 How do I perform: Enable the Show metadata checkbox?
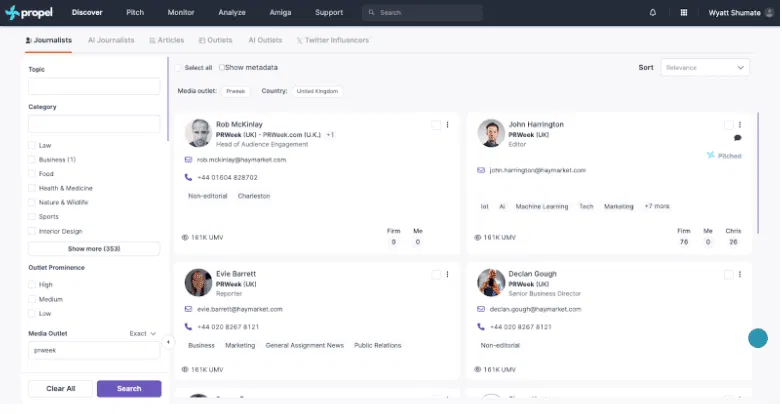[222, 67]
